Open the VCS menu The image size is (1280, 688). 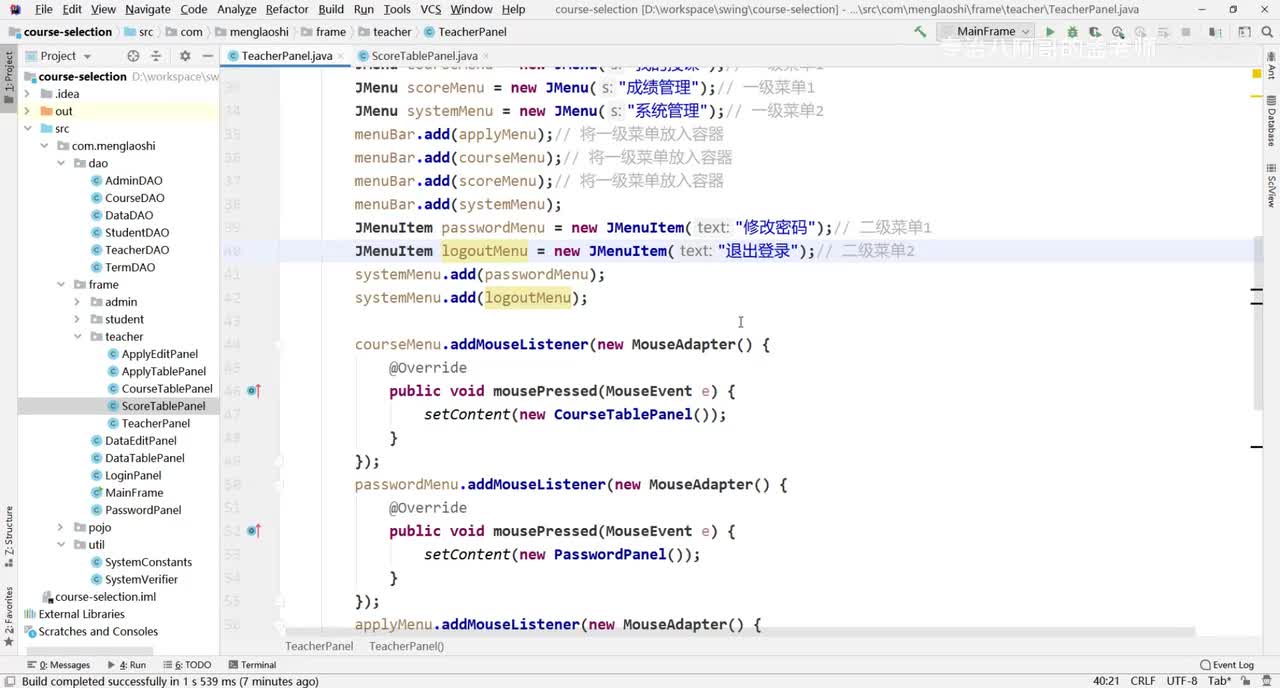[x=431, y=9]
